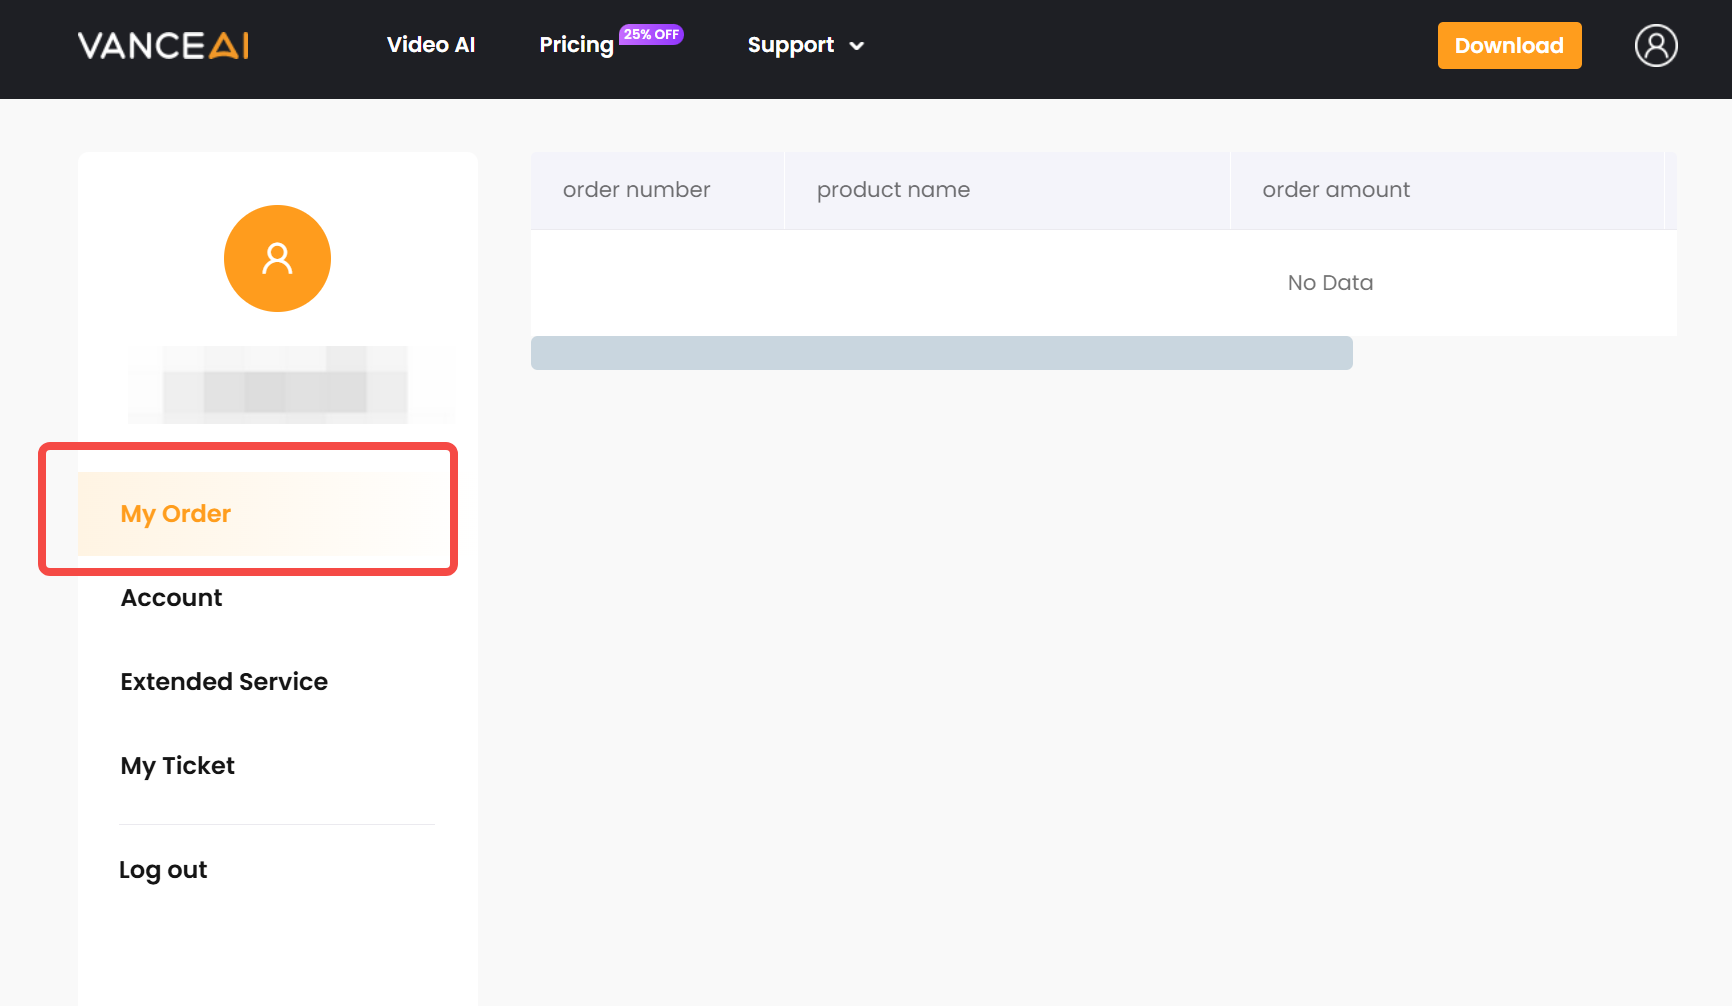Screen dimensions: 1732x1006
Task: Expand the Support dropdown chevron
Action: [856, 46]
